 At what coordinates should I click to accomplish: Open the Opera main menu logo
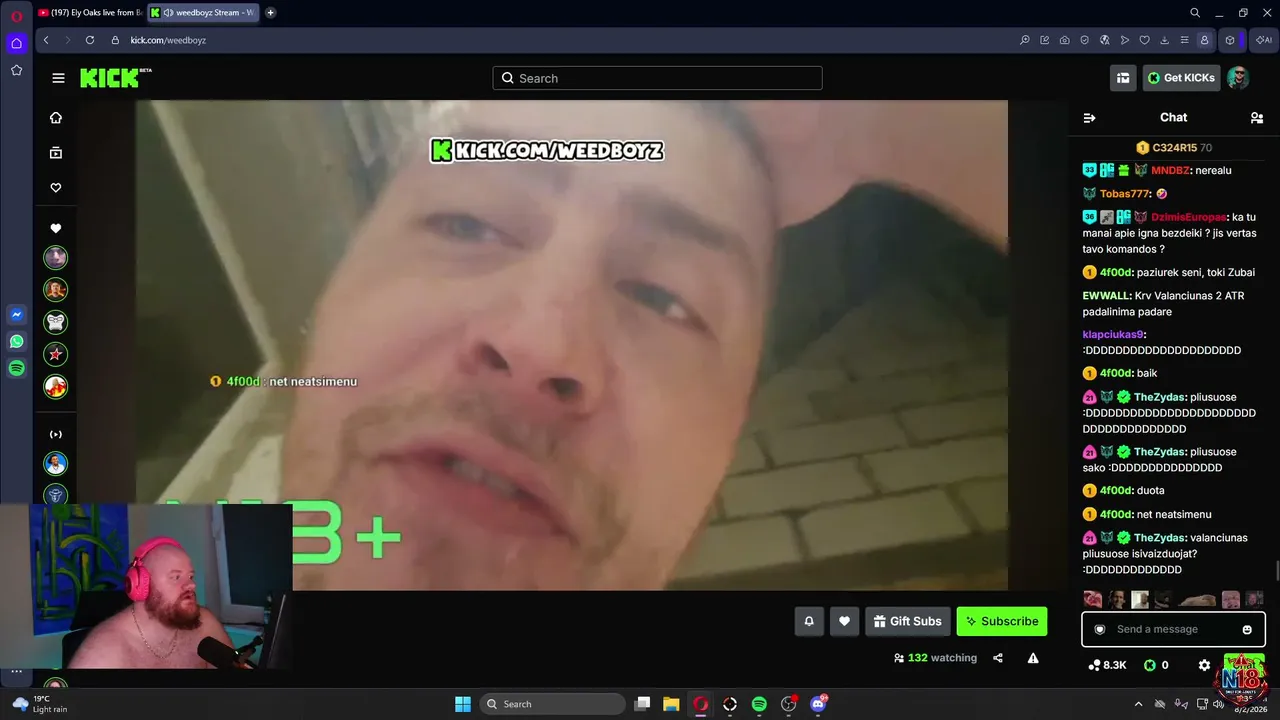point(16,15)
